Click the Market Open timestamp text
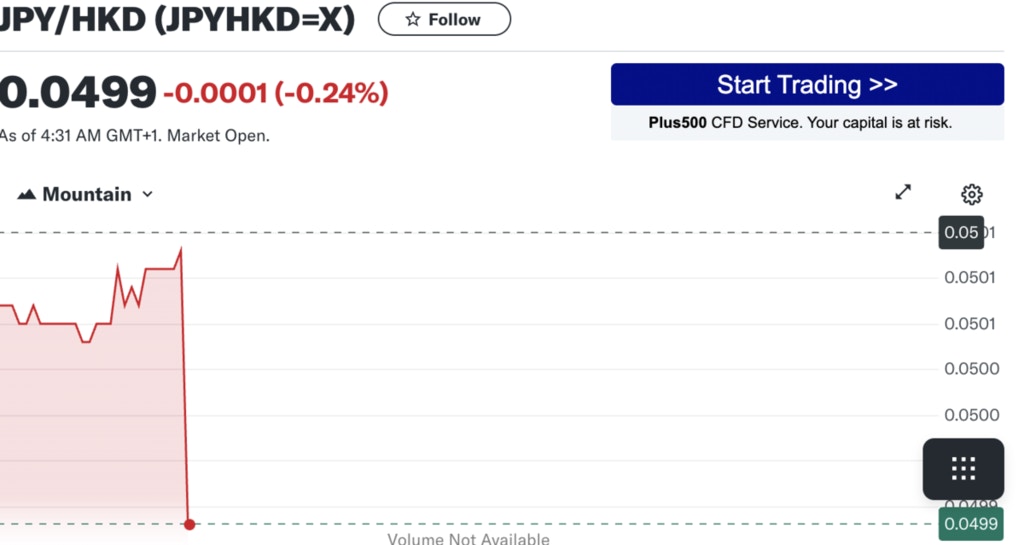Image resolution: width=1024 pixels, height=545 pixels. click(135, 135)
